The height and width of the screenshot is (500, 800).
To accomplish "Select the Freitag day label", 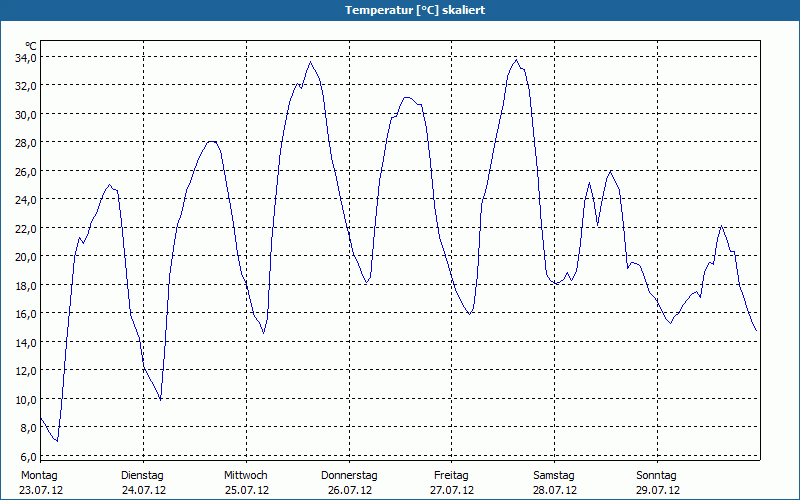I will click(x=452, y=475).
